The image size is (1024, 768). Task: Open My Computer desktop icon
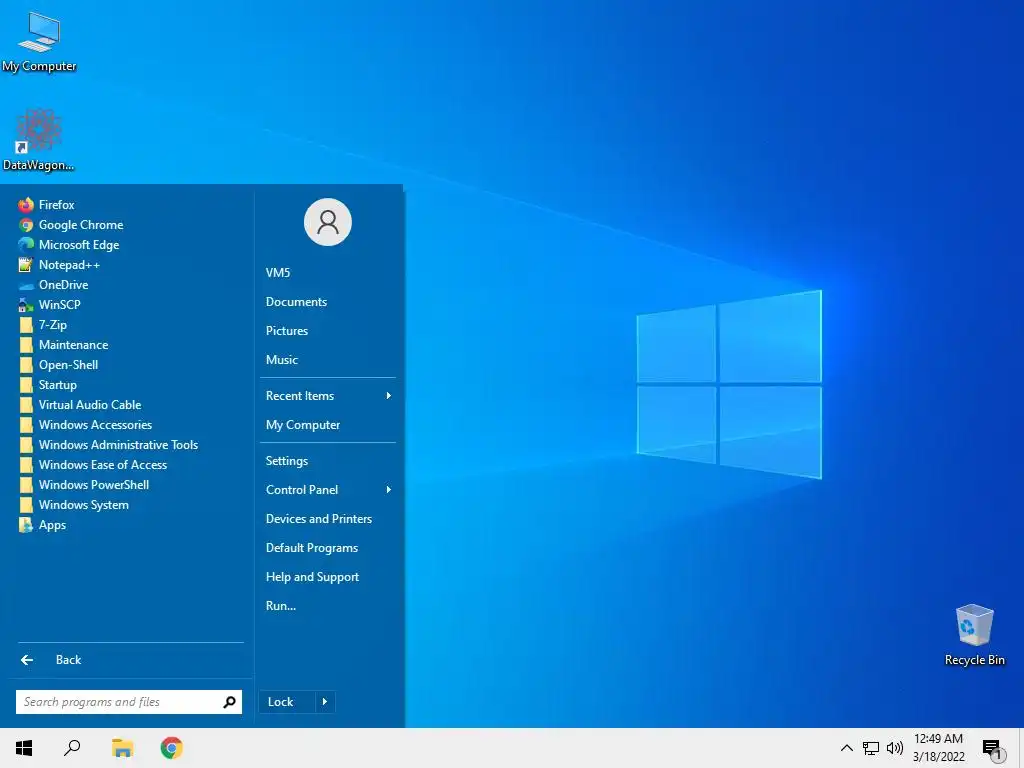pyautogui.click(x=39, y=42)
